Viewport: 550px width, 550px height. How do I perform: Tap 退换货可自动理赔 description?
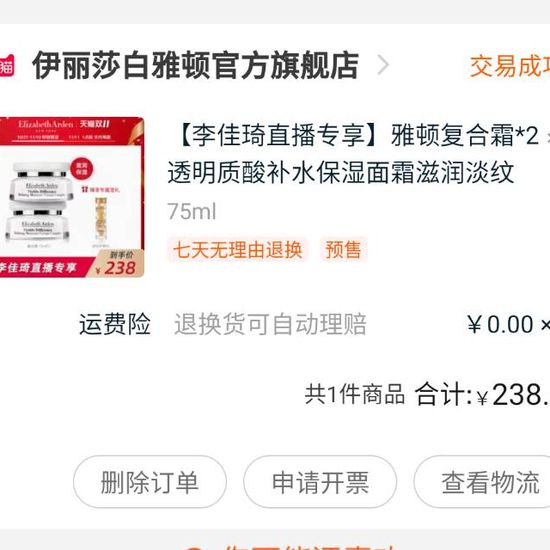tap(270, 324)
